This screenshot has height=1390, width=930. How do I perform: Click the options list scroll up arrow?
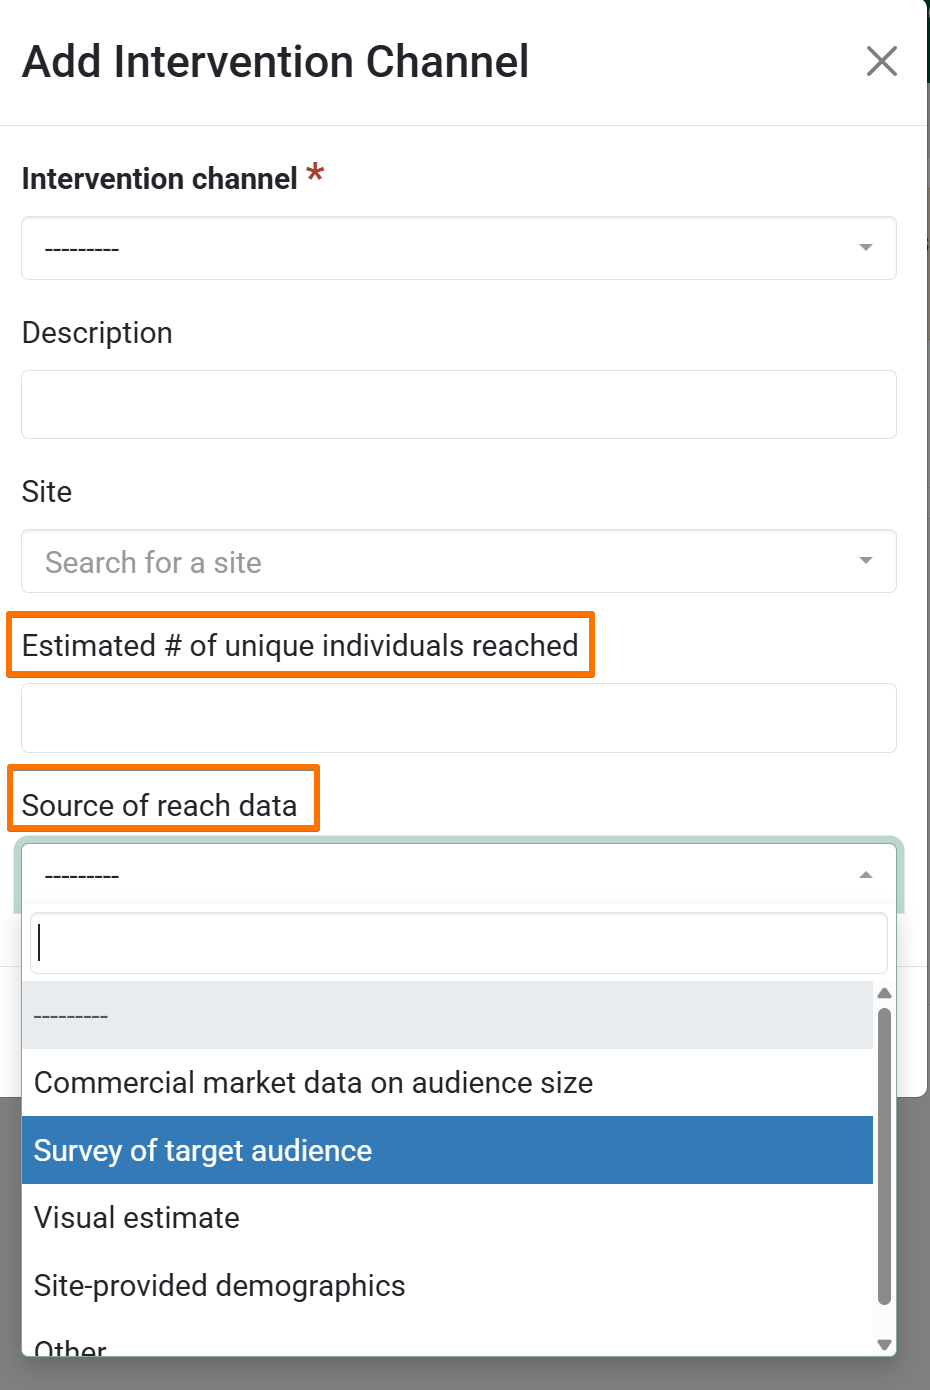pos(884,993)
